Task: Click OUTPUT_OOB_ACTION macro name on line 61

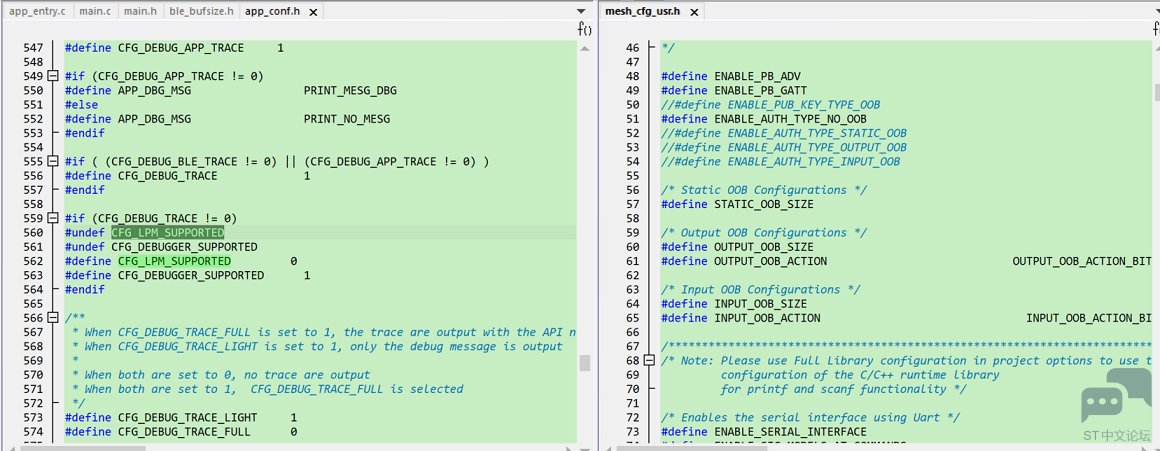Action: pyautogui.click(x=771, y=261)
